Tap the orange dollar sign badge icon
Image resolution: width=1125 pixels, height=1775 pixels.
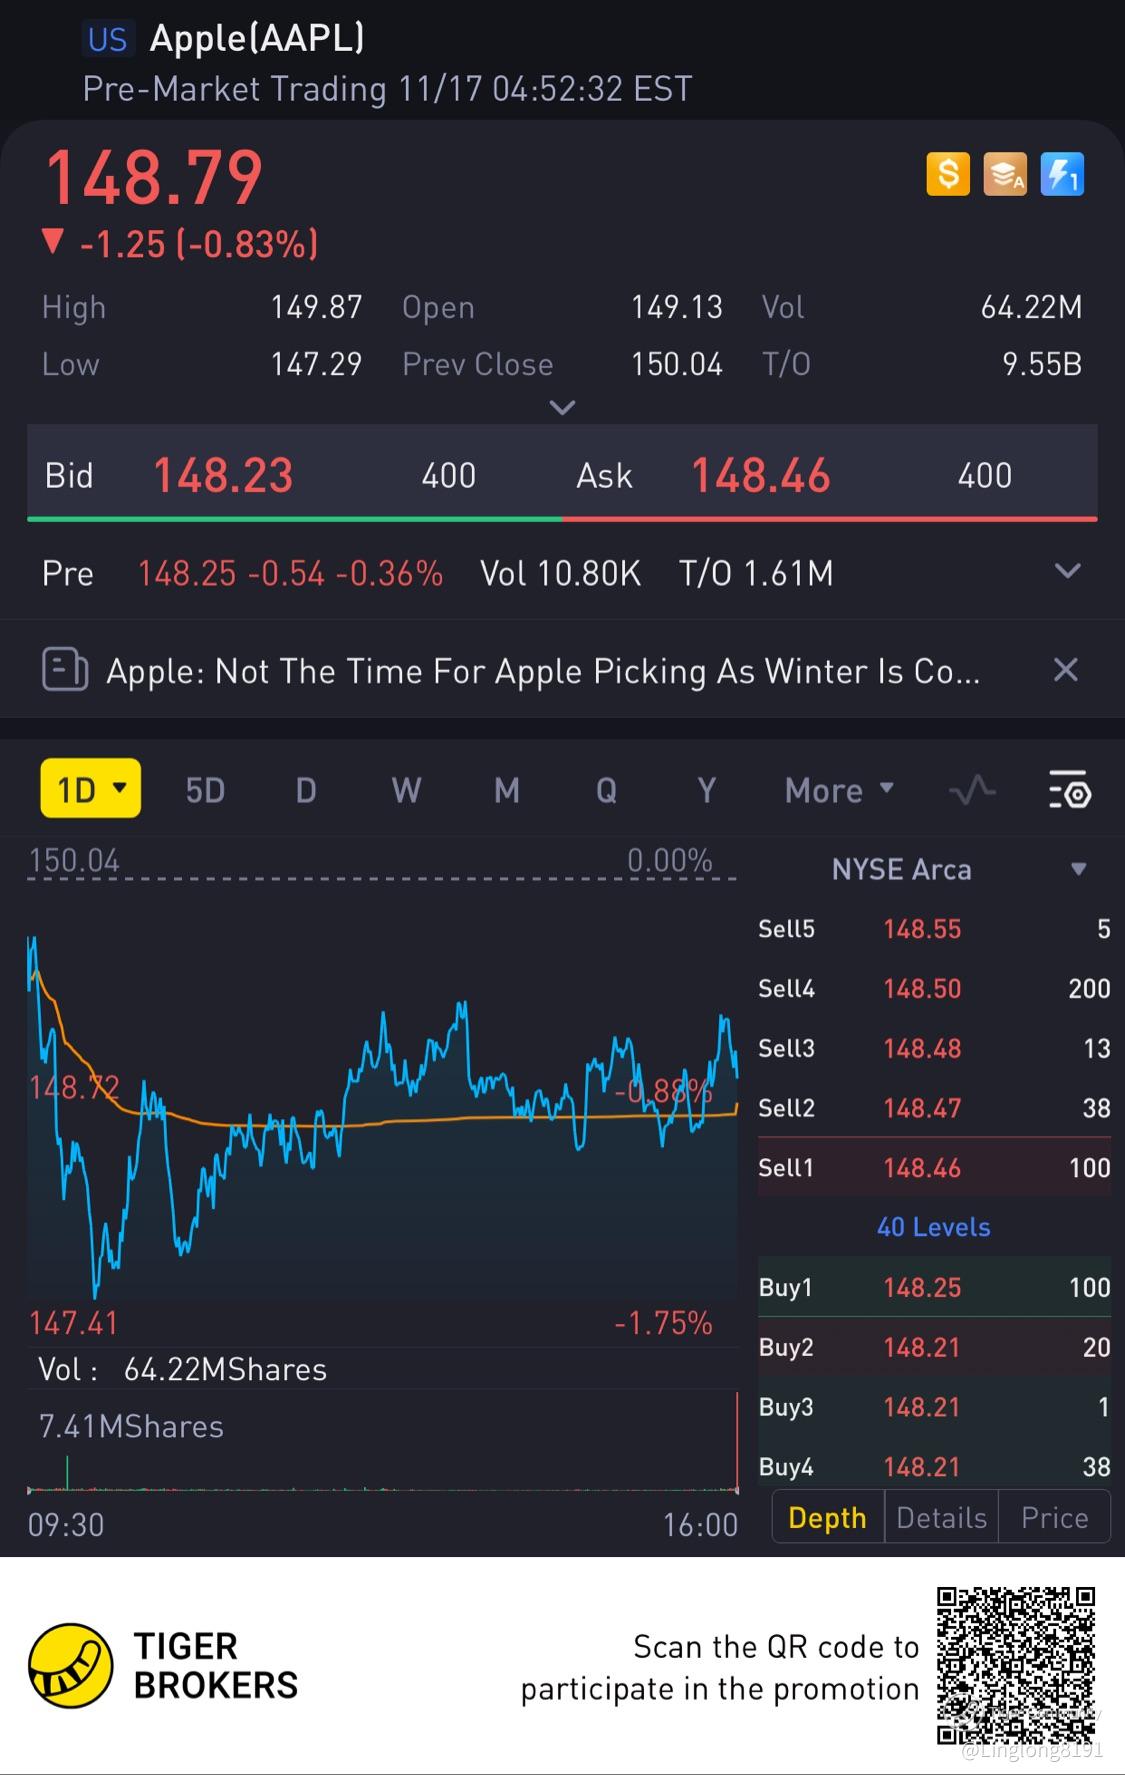(x=948, y=175)
